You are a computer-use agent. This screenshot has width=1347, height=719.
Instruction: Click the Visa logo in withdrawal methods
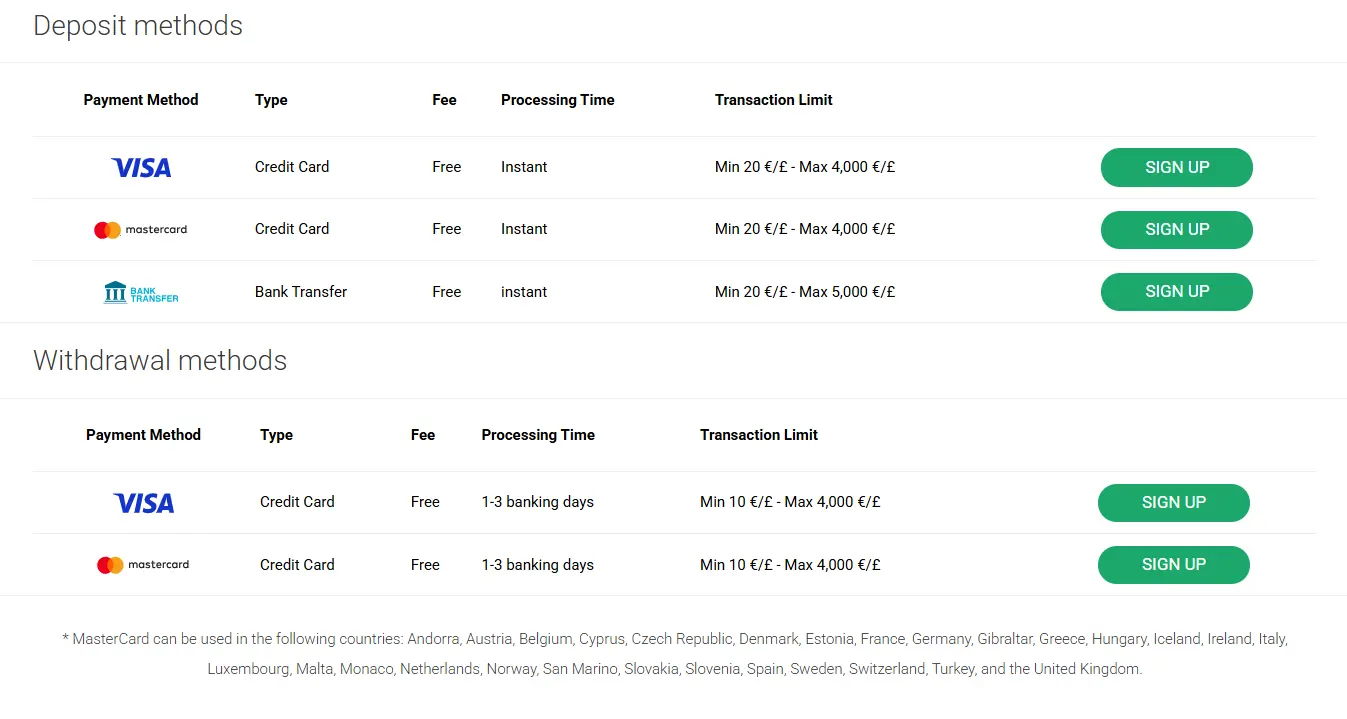[144, 503]
